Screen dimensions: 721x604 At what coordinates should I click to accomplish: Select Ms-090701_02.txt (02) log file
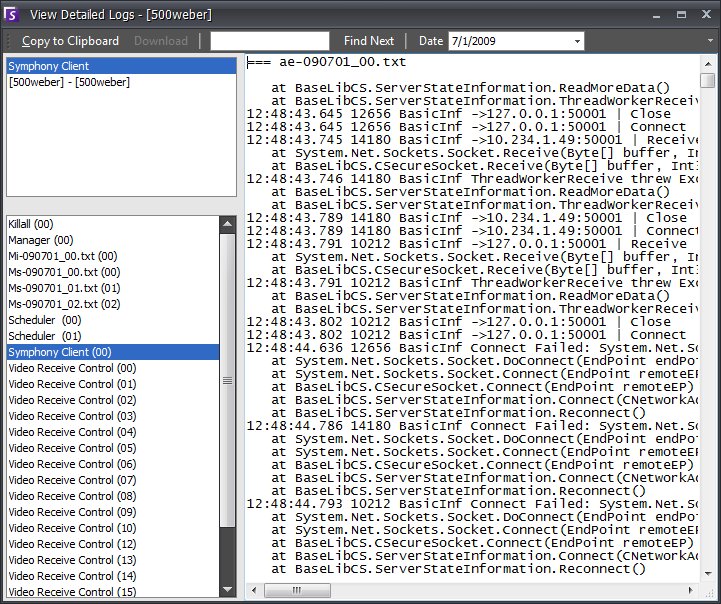(x=113, y=304)
